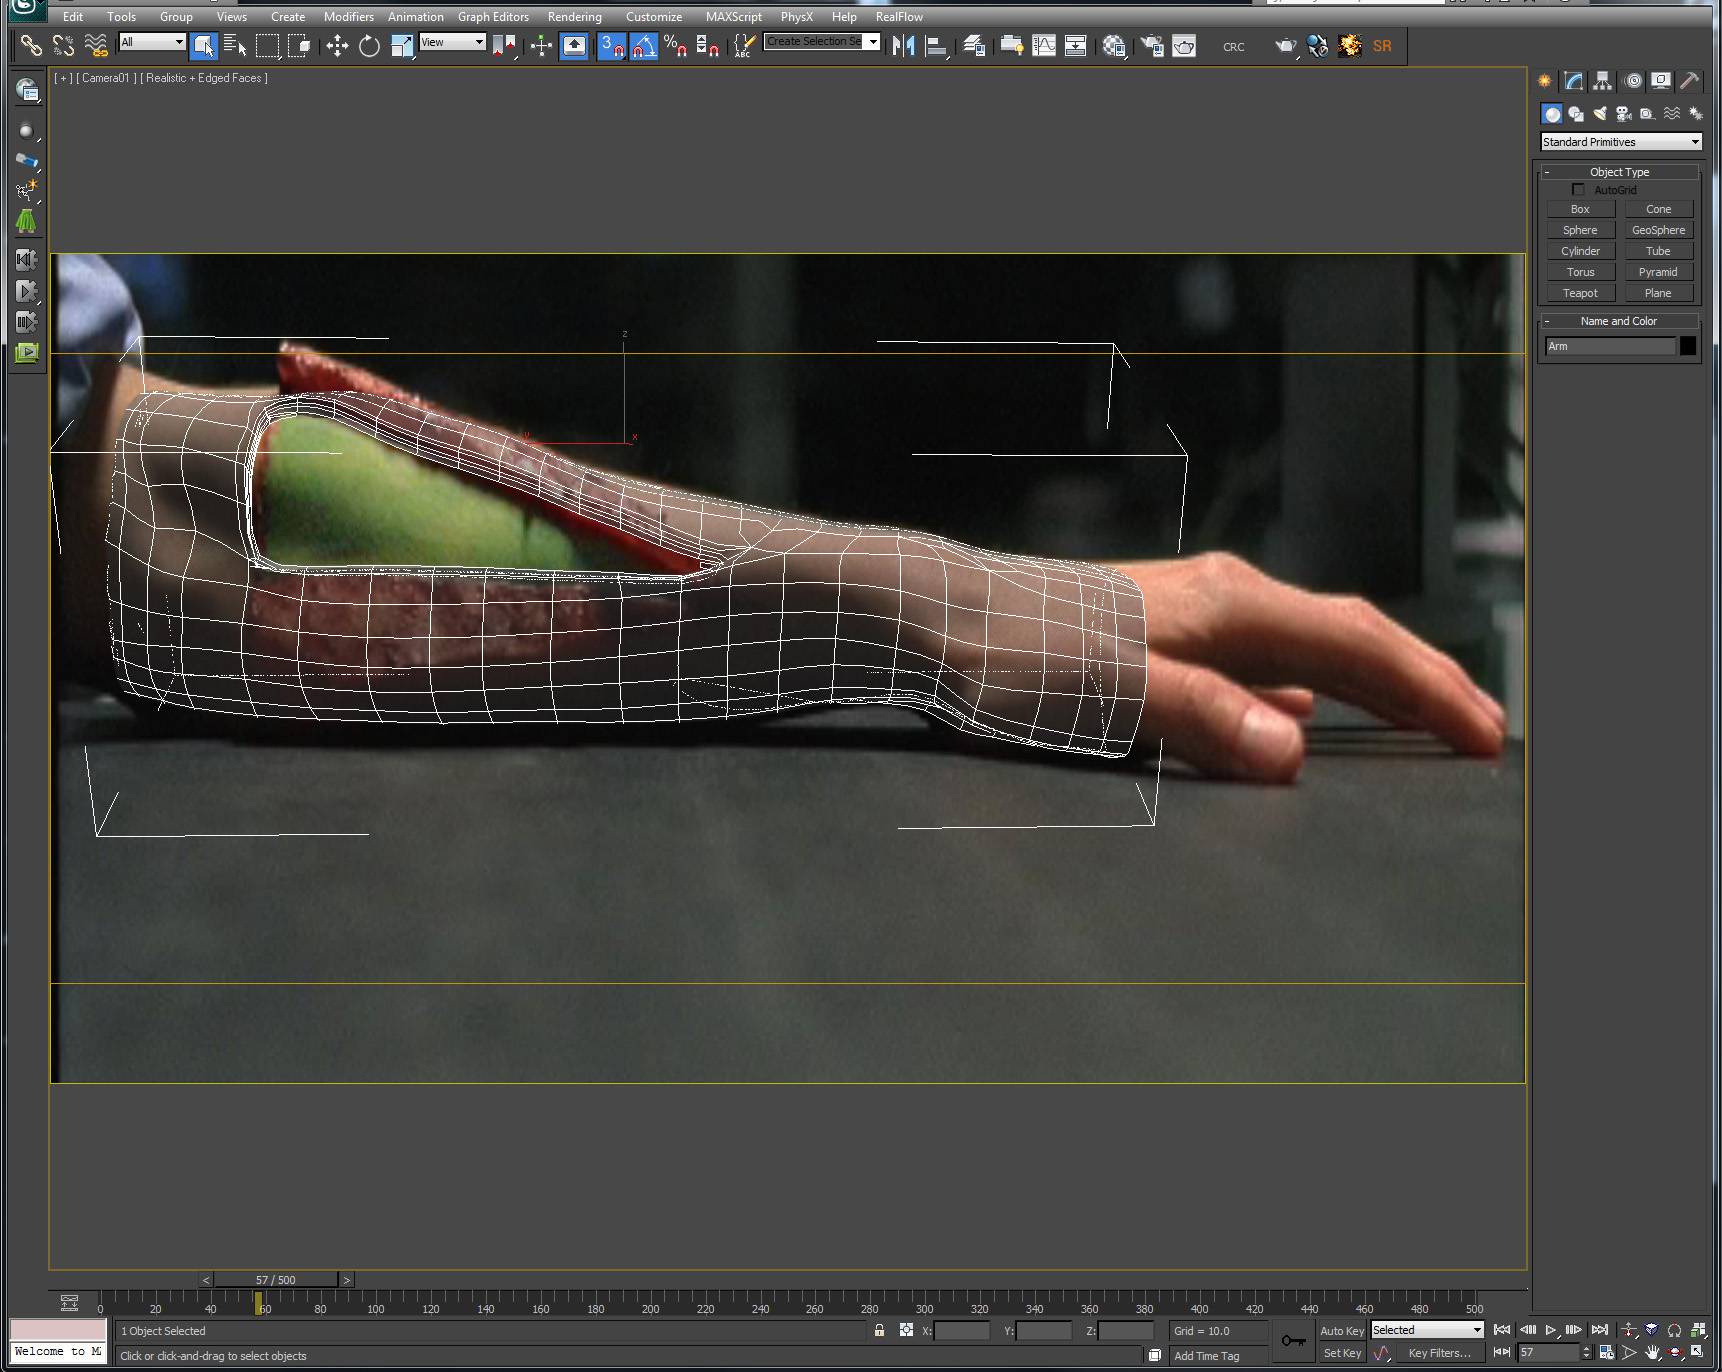Toggle Snaps Toggle (3) on
Image resolution: width=1722 pixels, height=1372 pixels.
click(611, 46)
